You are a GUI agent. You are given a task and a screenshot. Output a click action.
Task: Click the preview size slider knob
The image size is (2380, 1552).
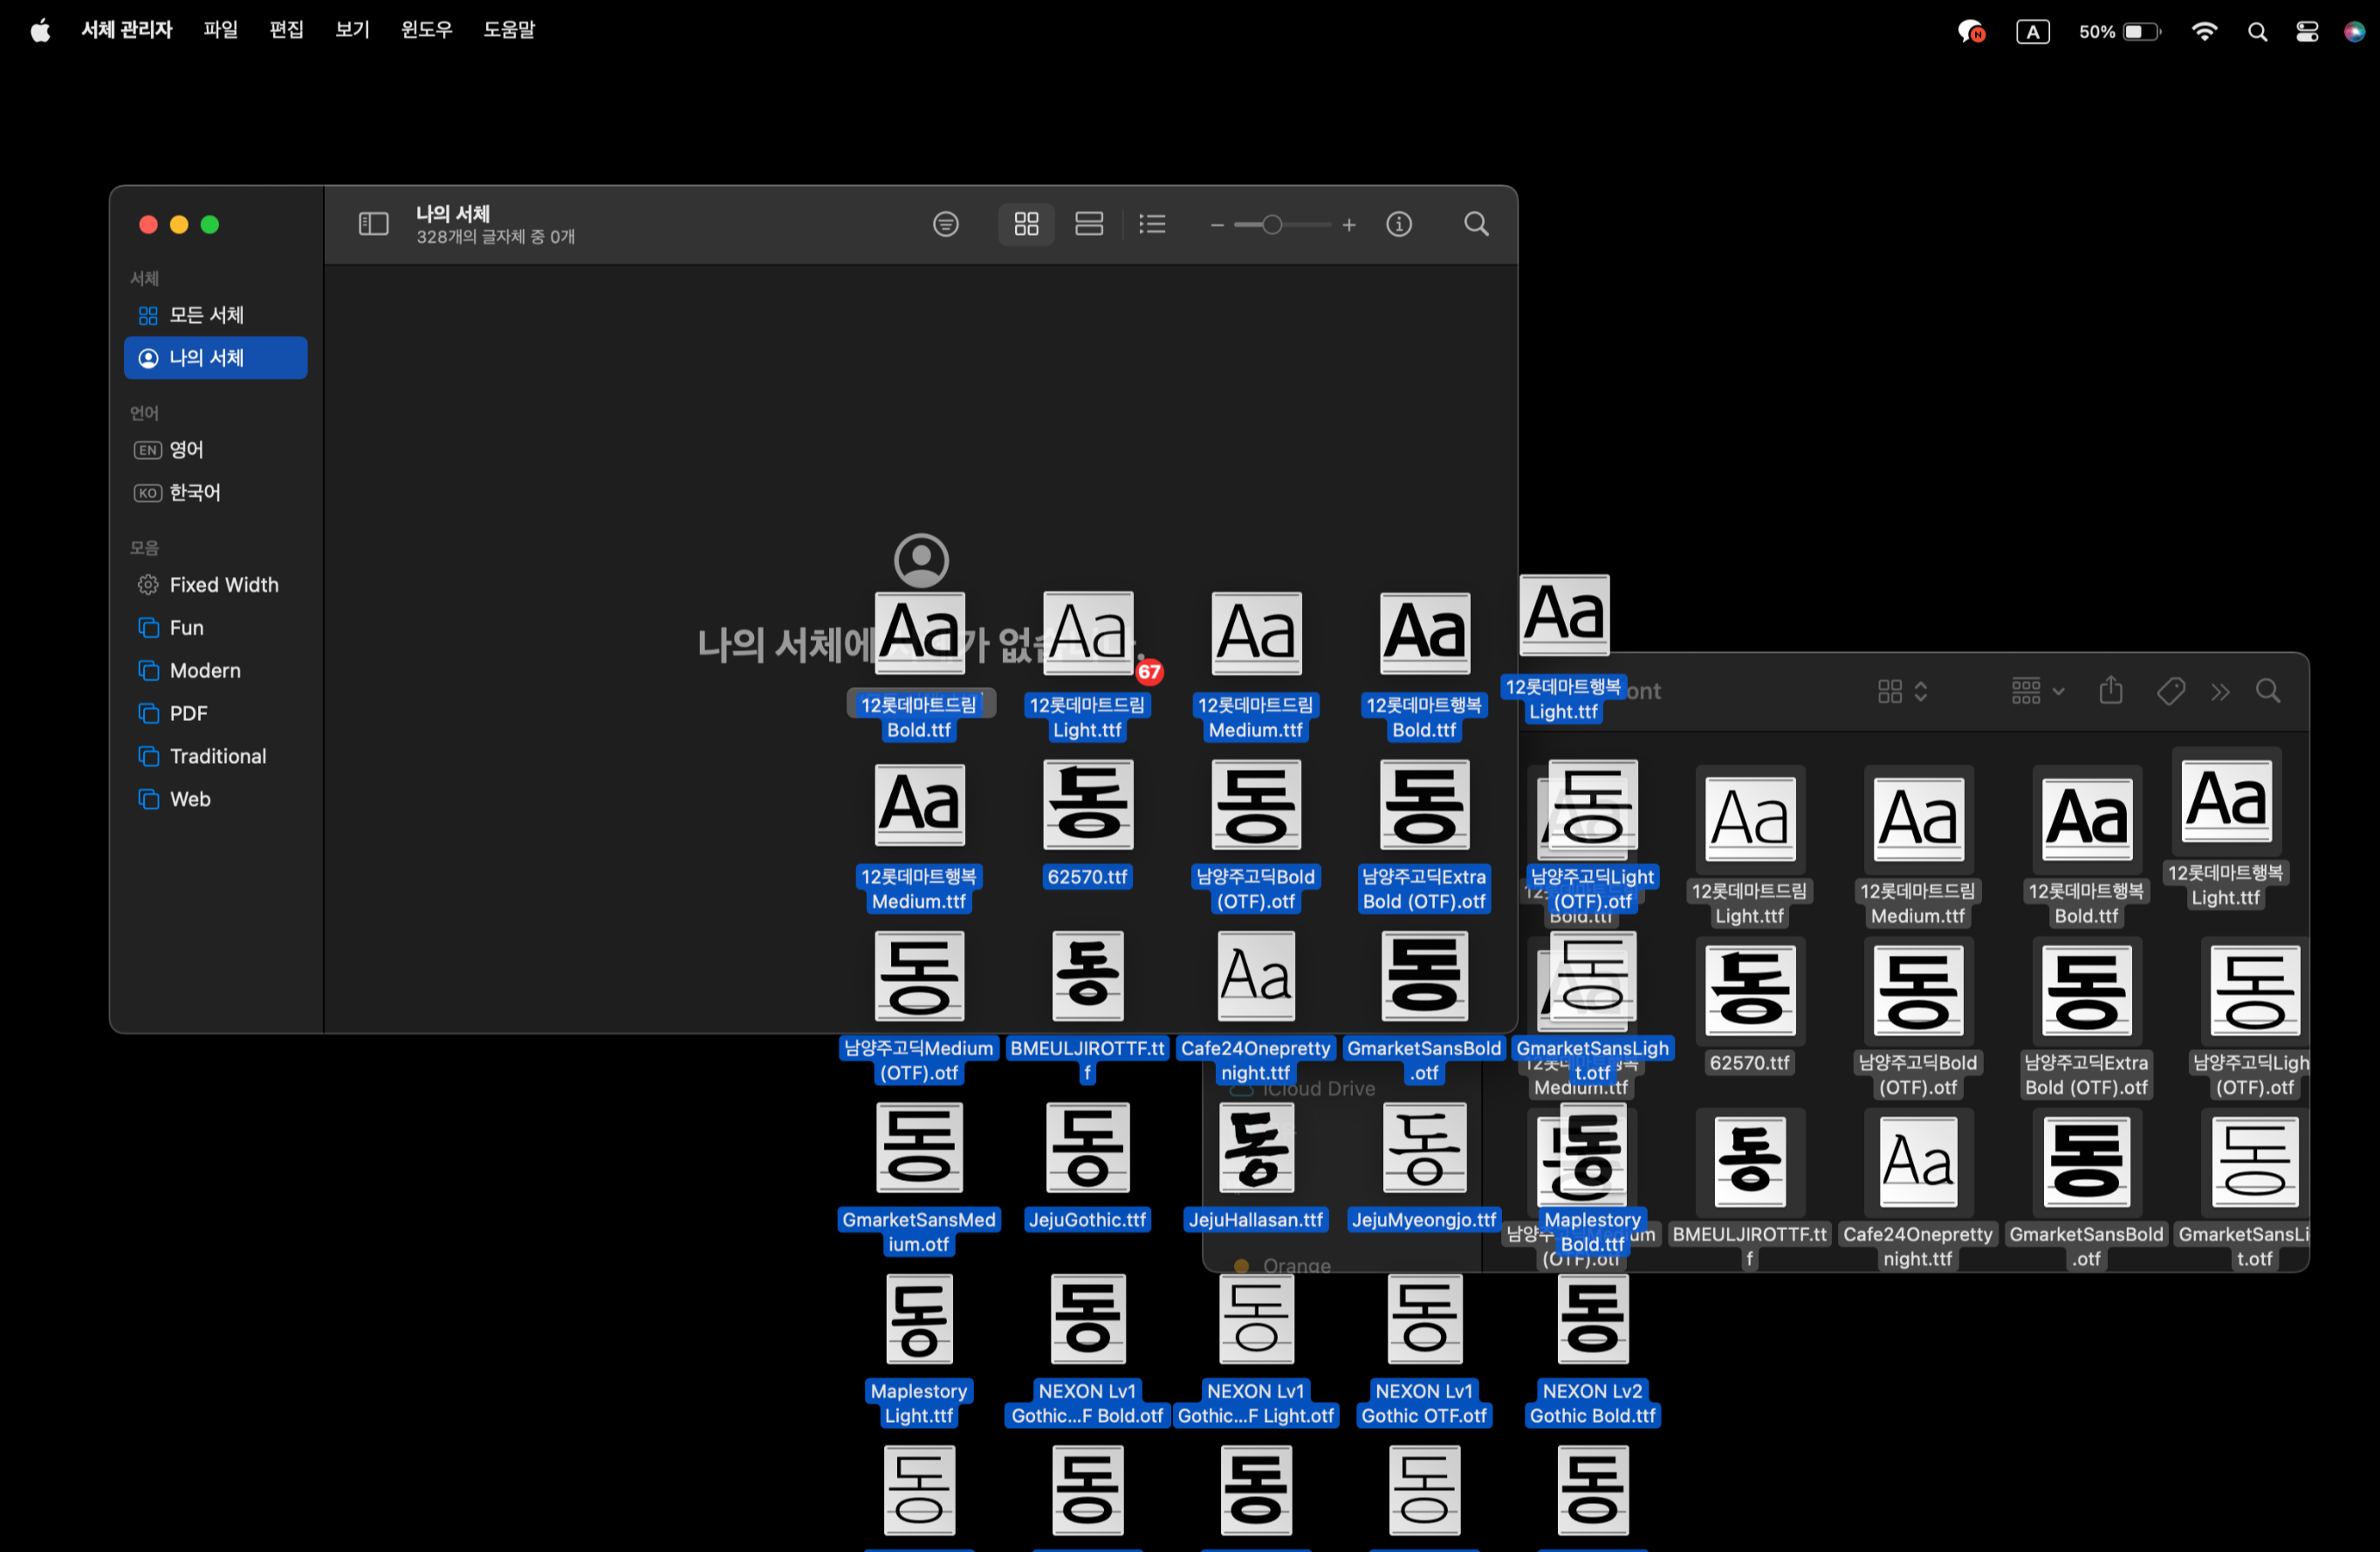tap(1272, 225)
